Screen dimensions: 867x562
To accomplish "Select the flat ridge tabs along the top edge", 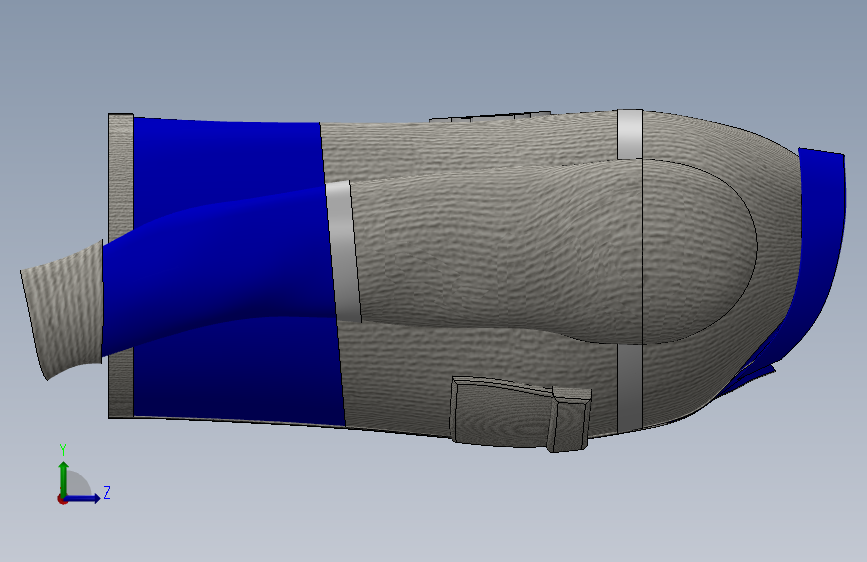I will coord(489,117).
